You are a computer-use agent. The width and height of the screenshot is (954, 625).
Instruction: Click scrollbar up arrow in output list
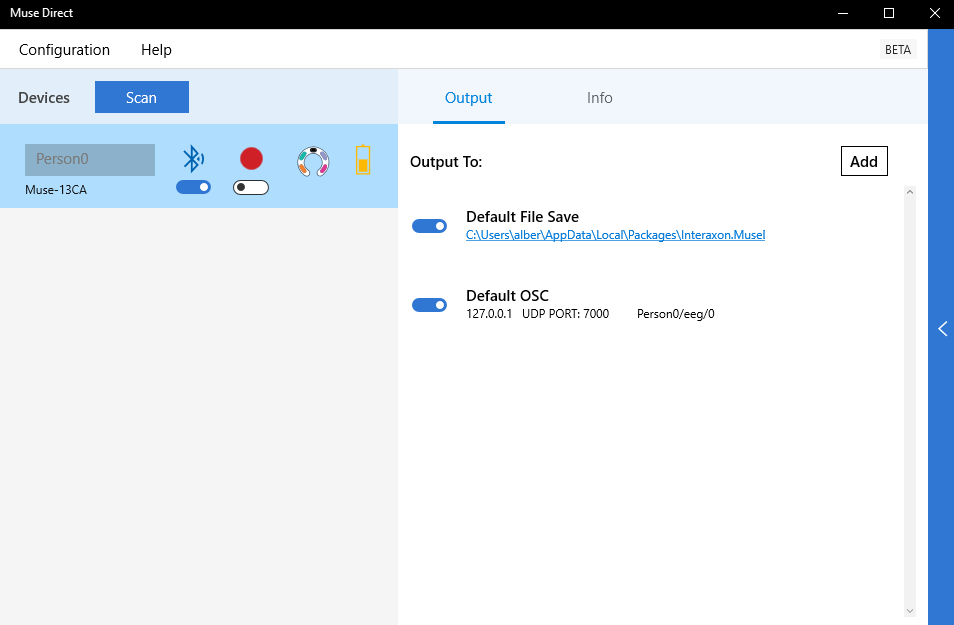tap(910, 192)
